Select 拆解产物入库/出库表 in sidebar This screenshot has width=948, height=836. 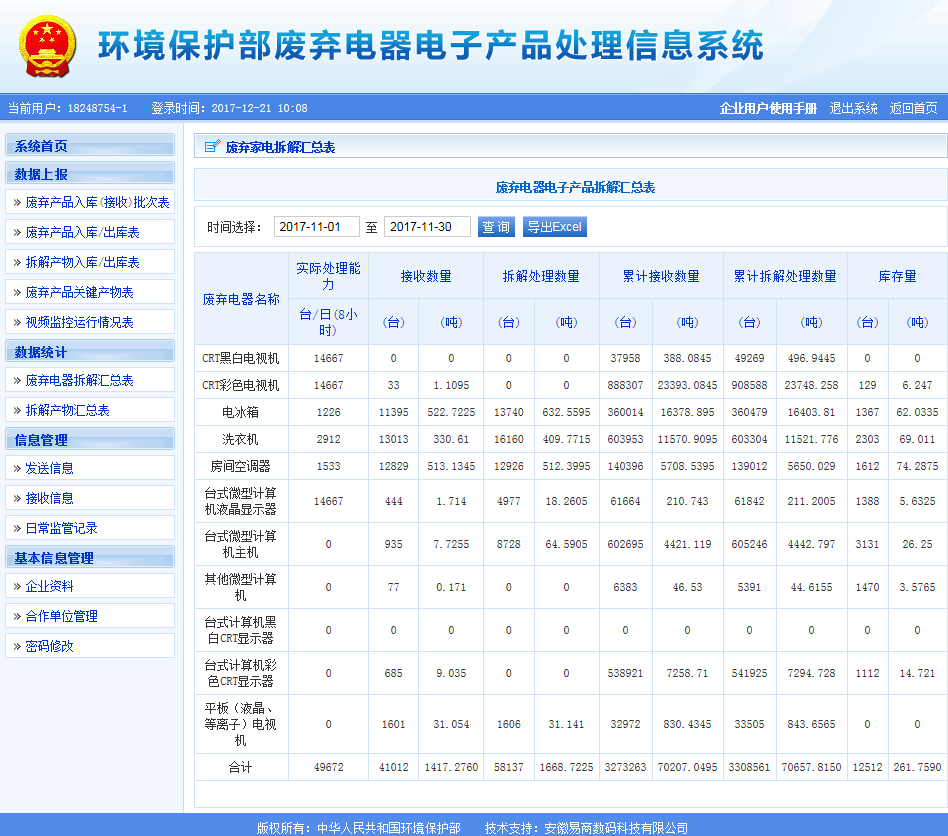[x=82, y=263]
